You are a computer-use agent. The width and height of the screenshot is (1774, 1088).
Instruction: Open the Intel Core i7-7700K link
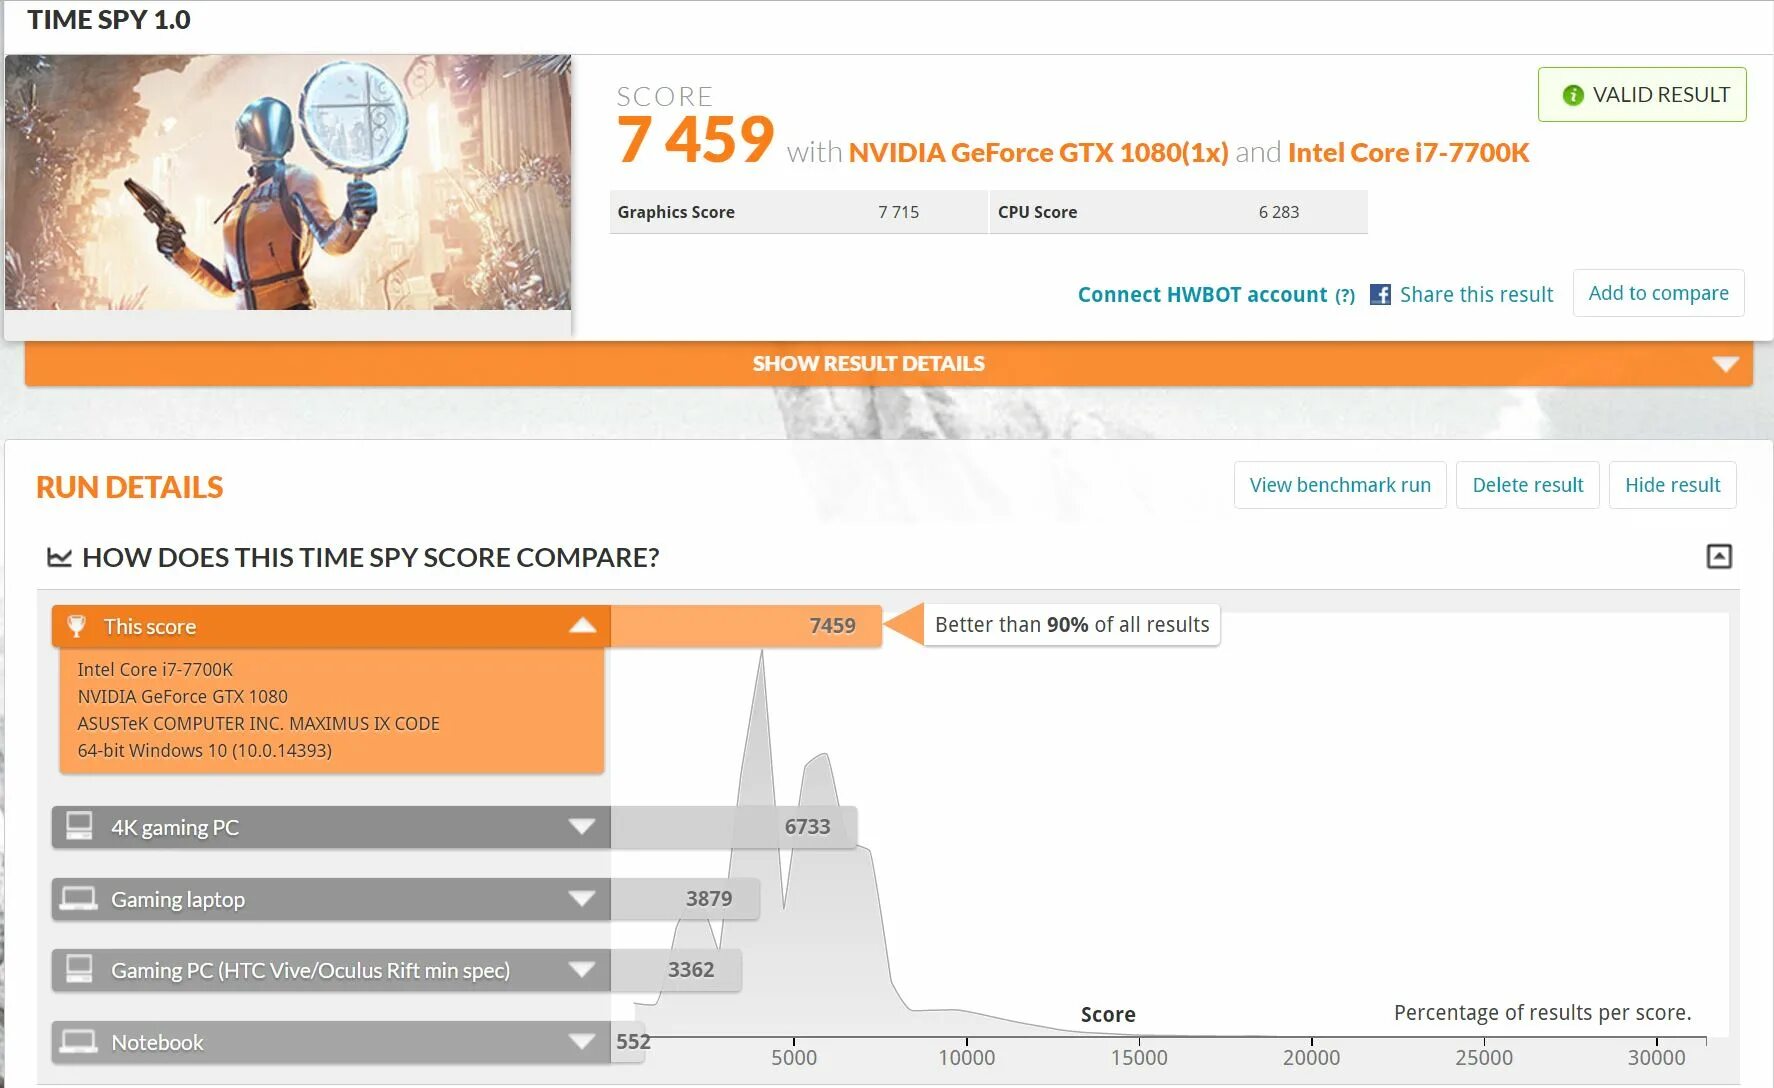tap(1408, 152)
